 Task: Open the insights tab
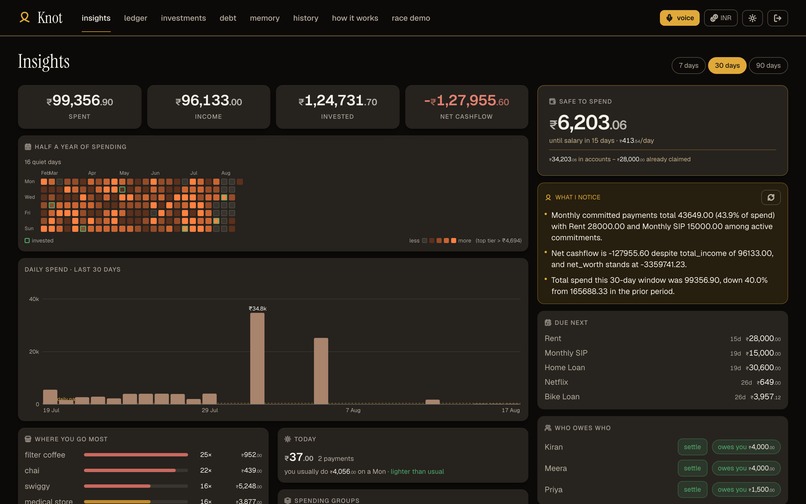click(x=96, y=18)
